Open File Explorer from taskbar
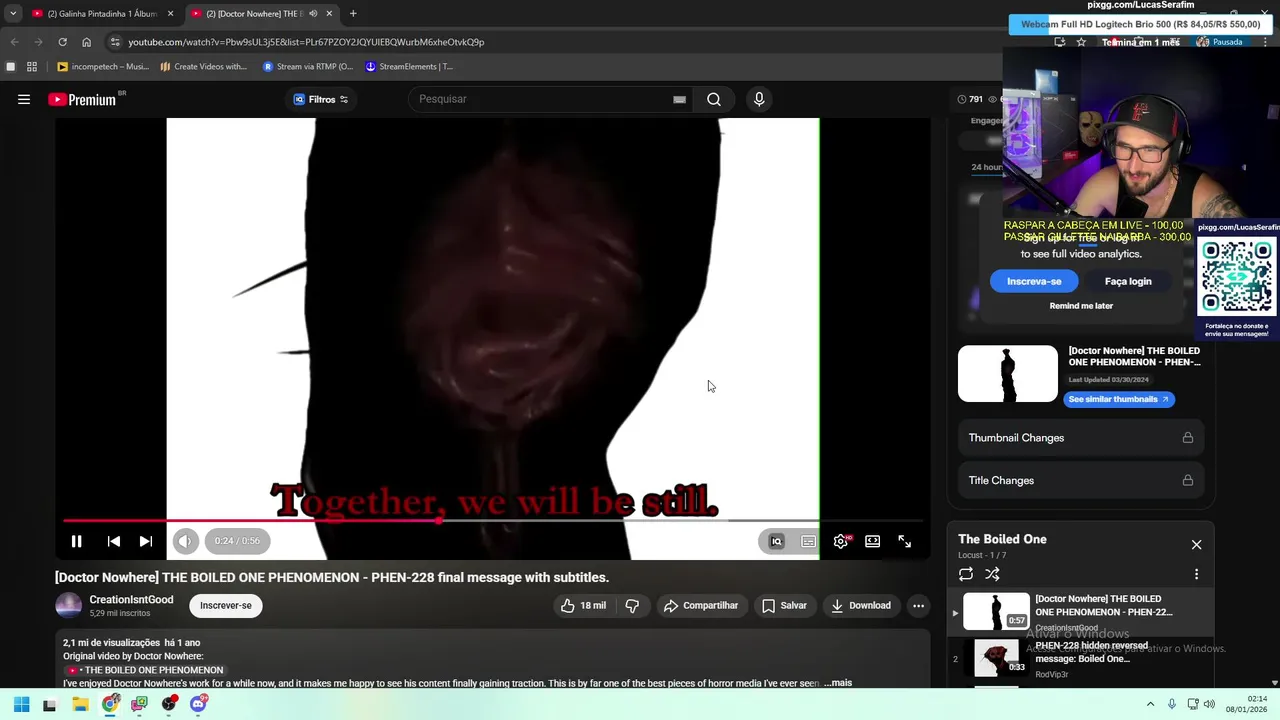 pos(79,704)
